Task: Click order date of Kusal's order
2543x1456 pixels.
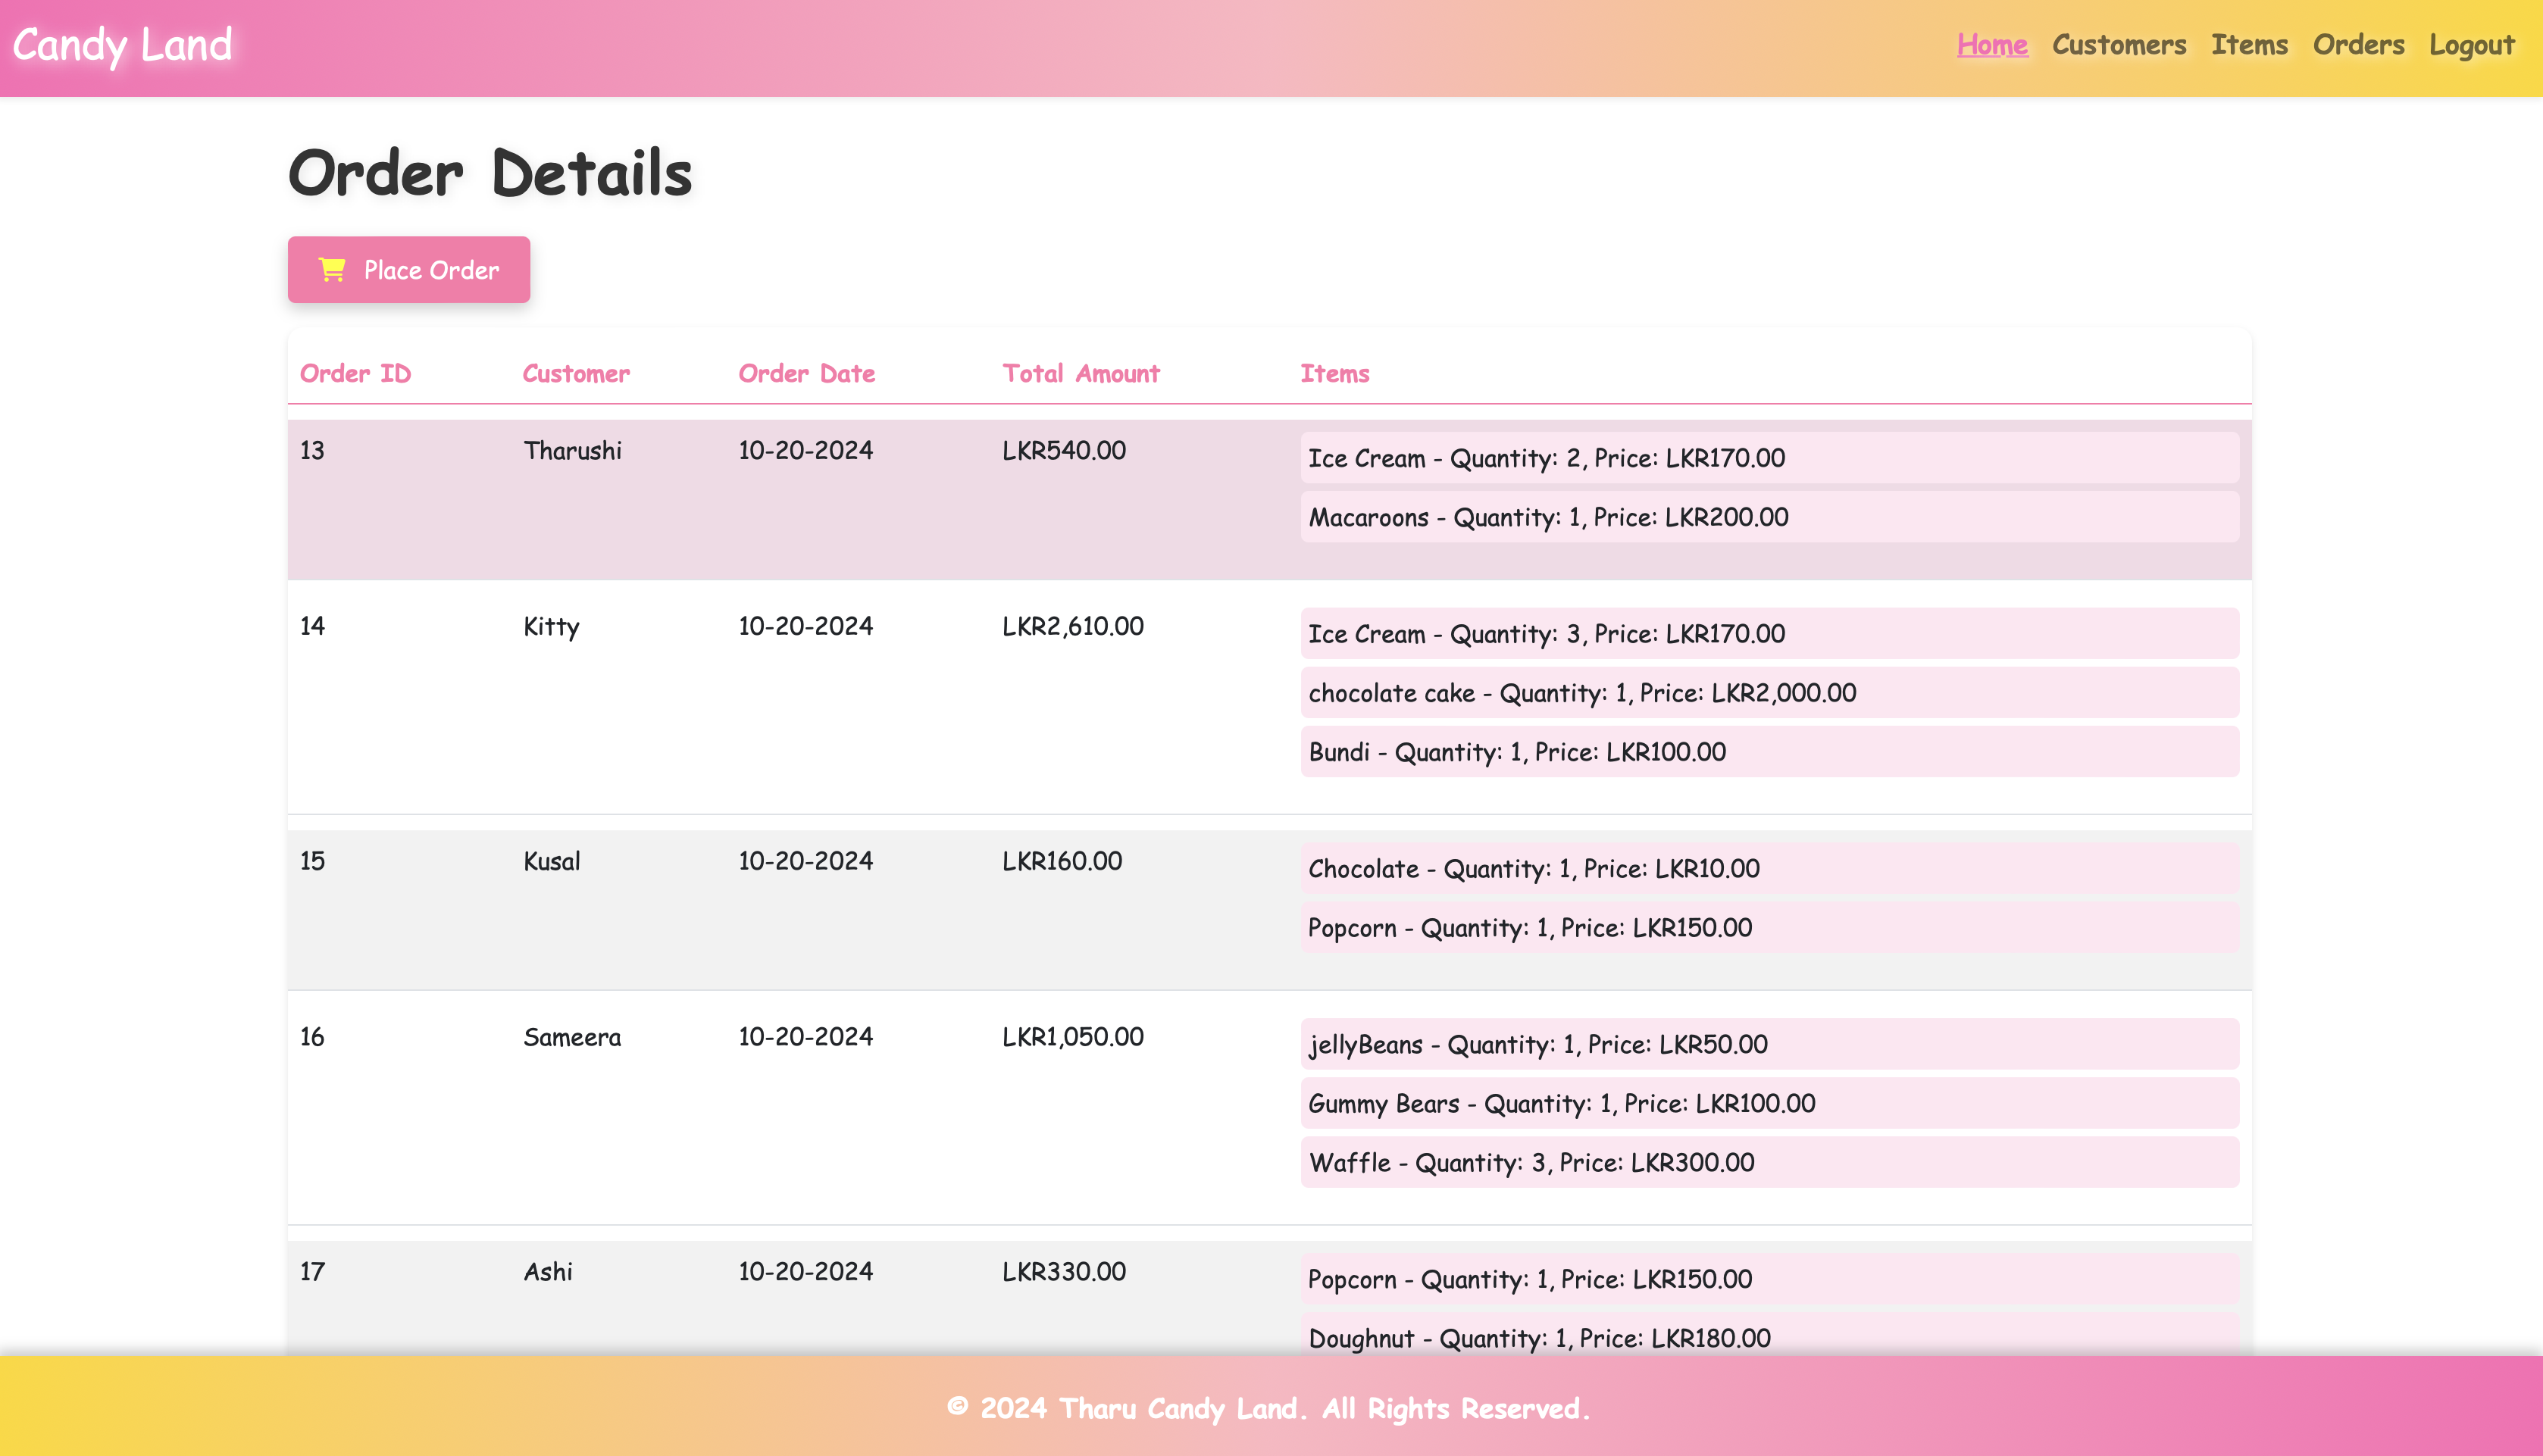Action: pos(805,861)
